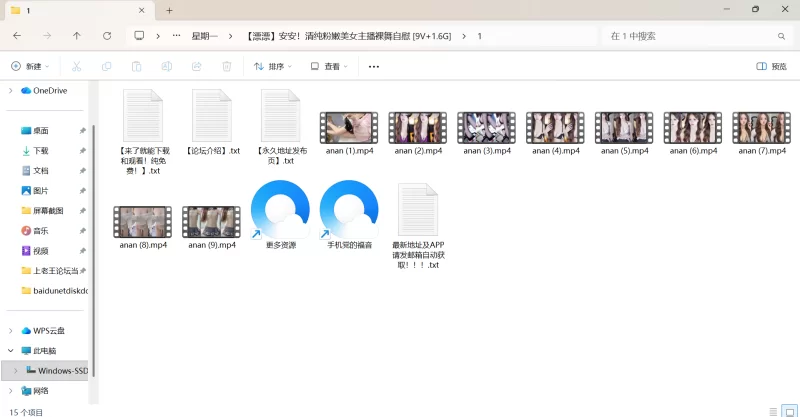Expand the WPS云盘 tree node
This screenshot has width=800, height=417.
coord(10,331)
